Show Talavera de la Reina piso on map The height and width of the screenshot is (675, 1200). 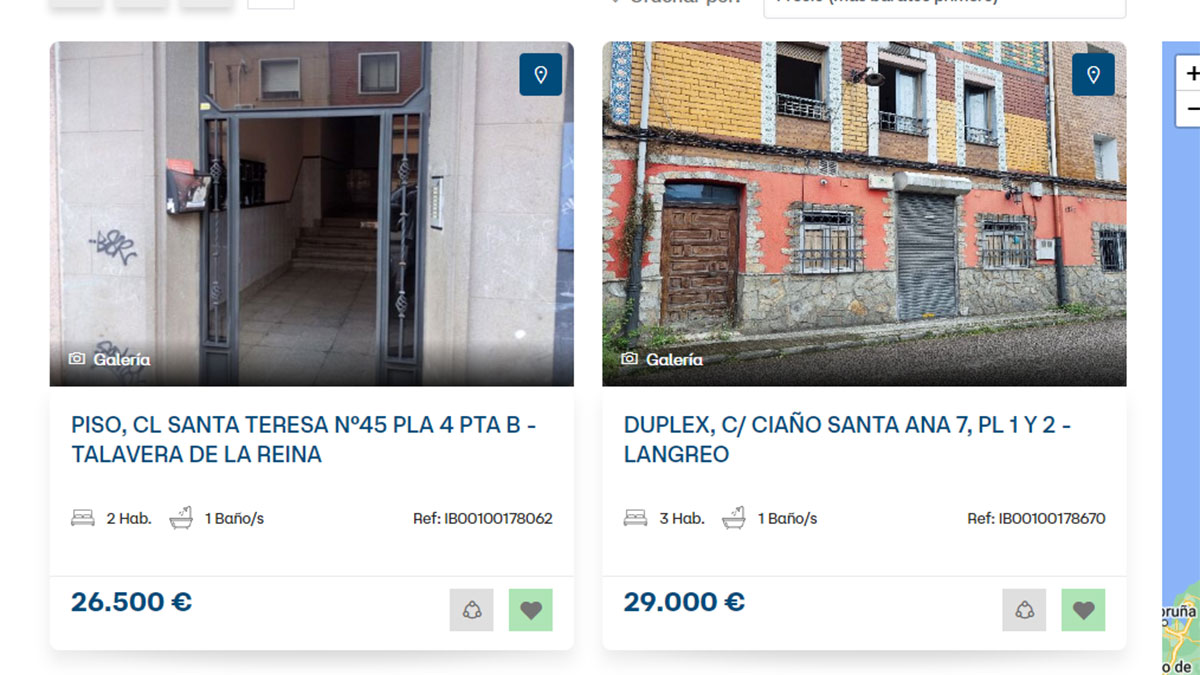(541, 75)
